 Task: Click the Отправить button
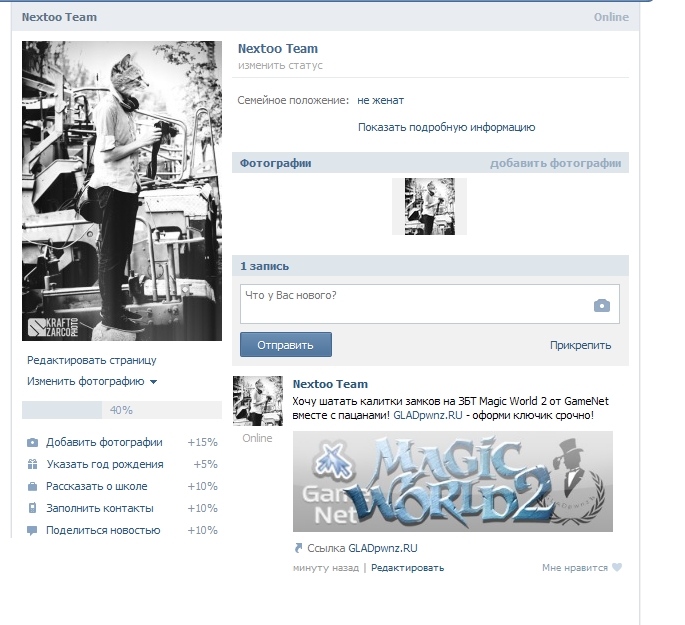pyautogui.click(x=286, y=345)
